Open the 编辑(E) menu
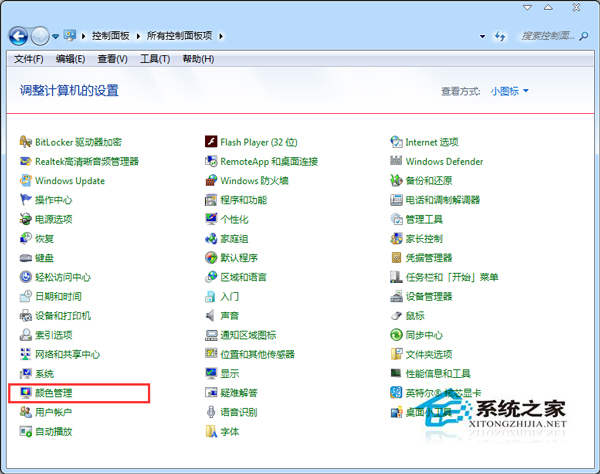The height and width of the screenshot is (474, 600). [x=70, y=59]
